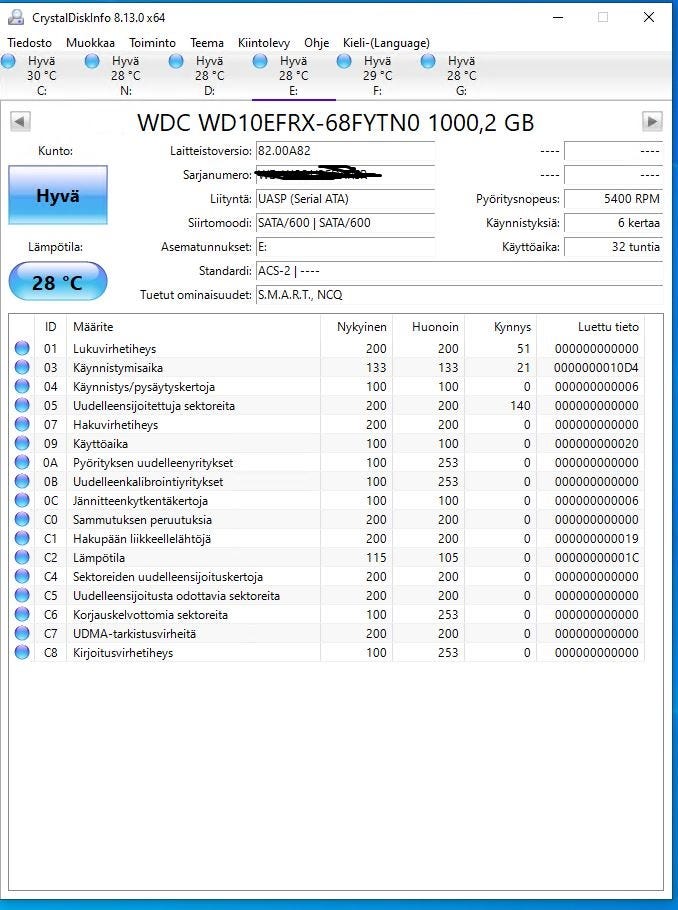Go to next disk with right arrow

coord(652,121)
